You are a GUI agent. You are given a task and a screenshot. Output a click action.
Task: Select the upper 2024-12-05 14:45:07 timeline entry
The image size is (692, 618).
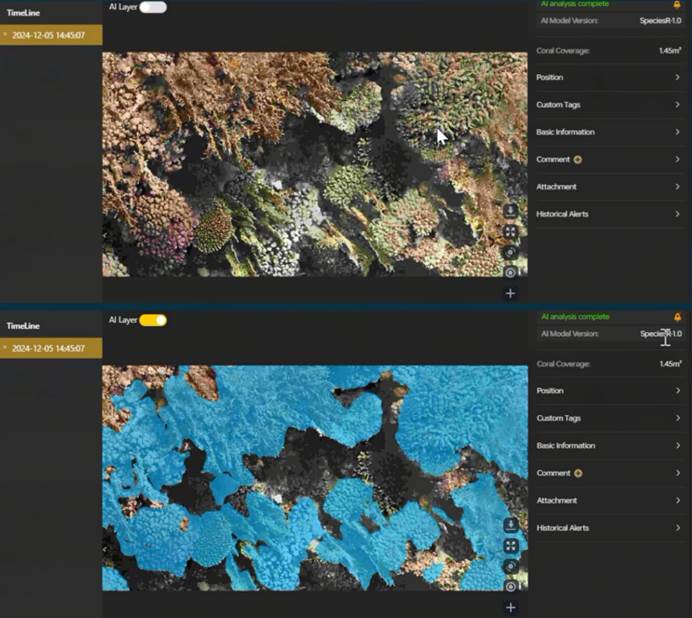(50, 35)
